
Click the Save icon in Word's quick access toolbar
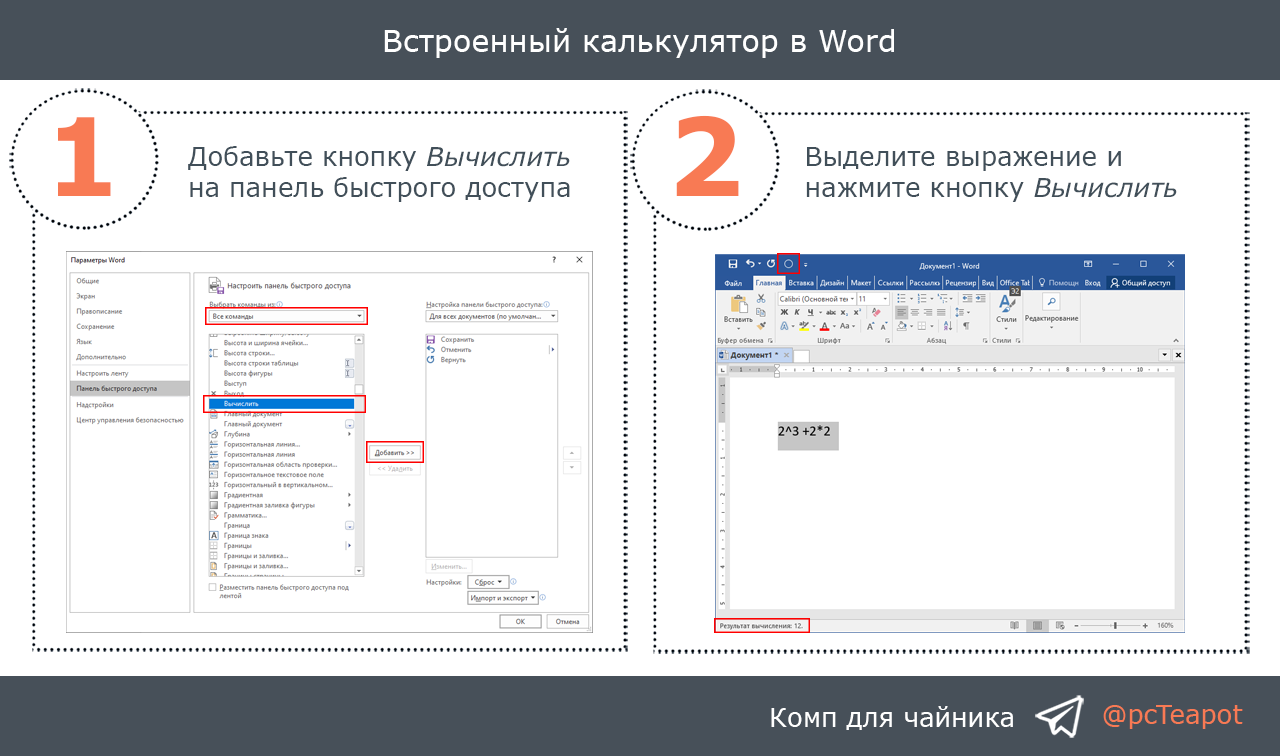click(x=733, y=264)
